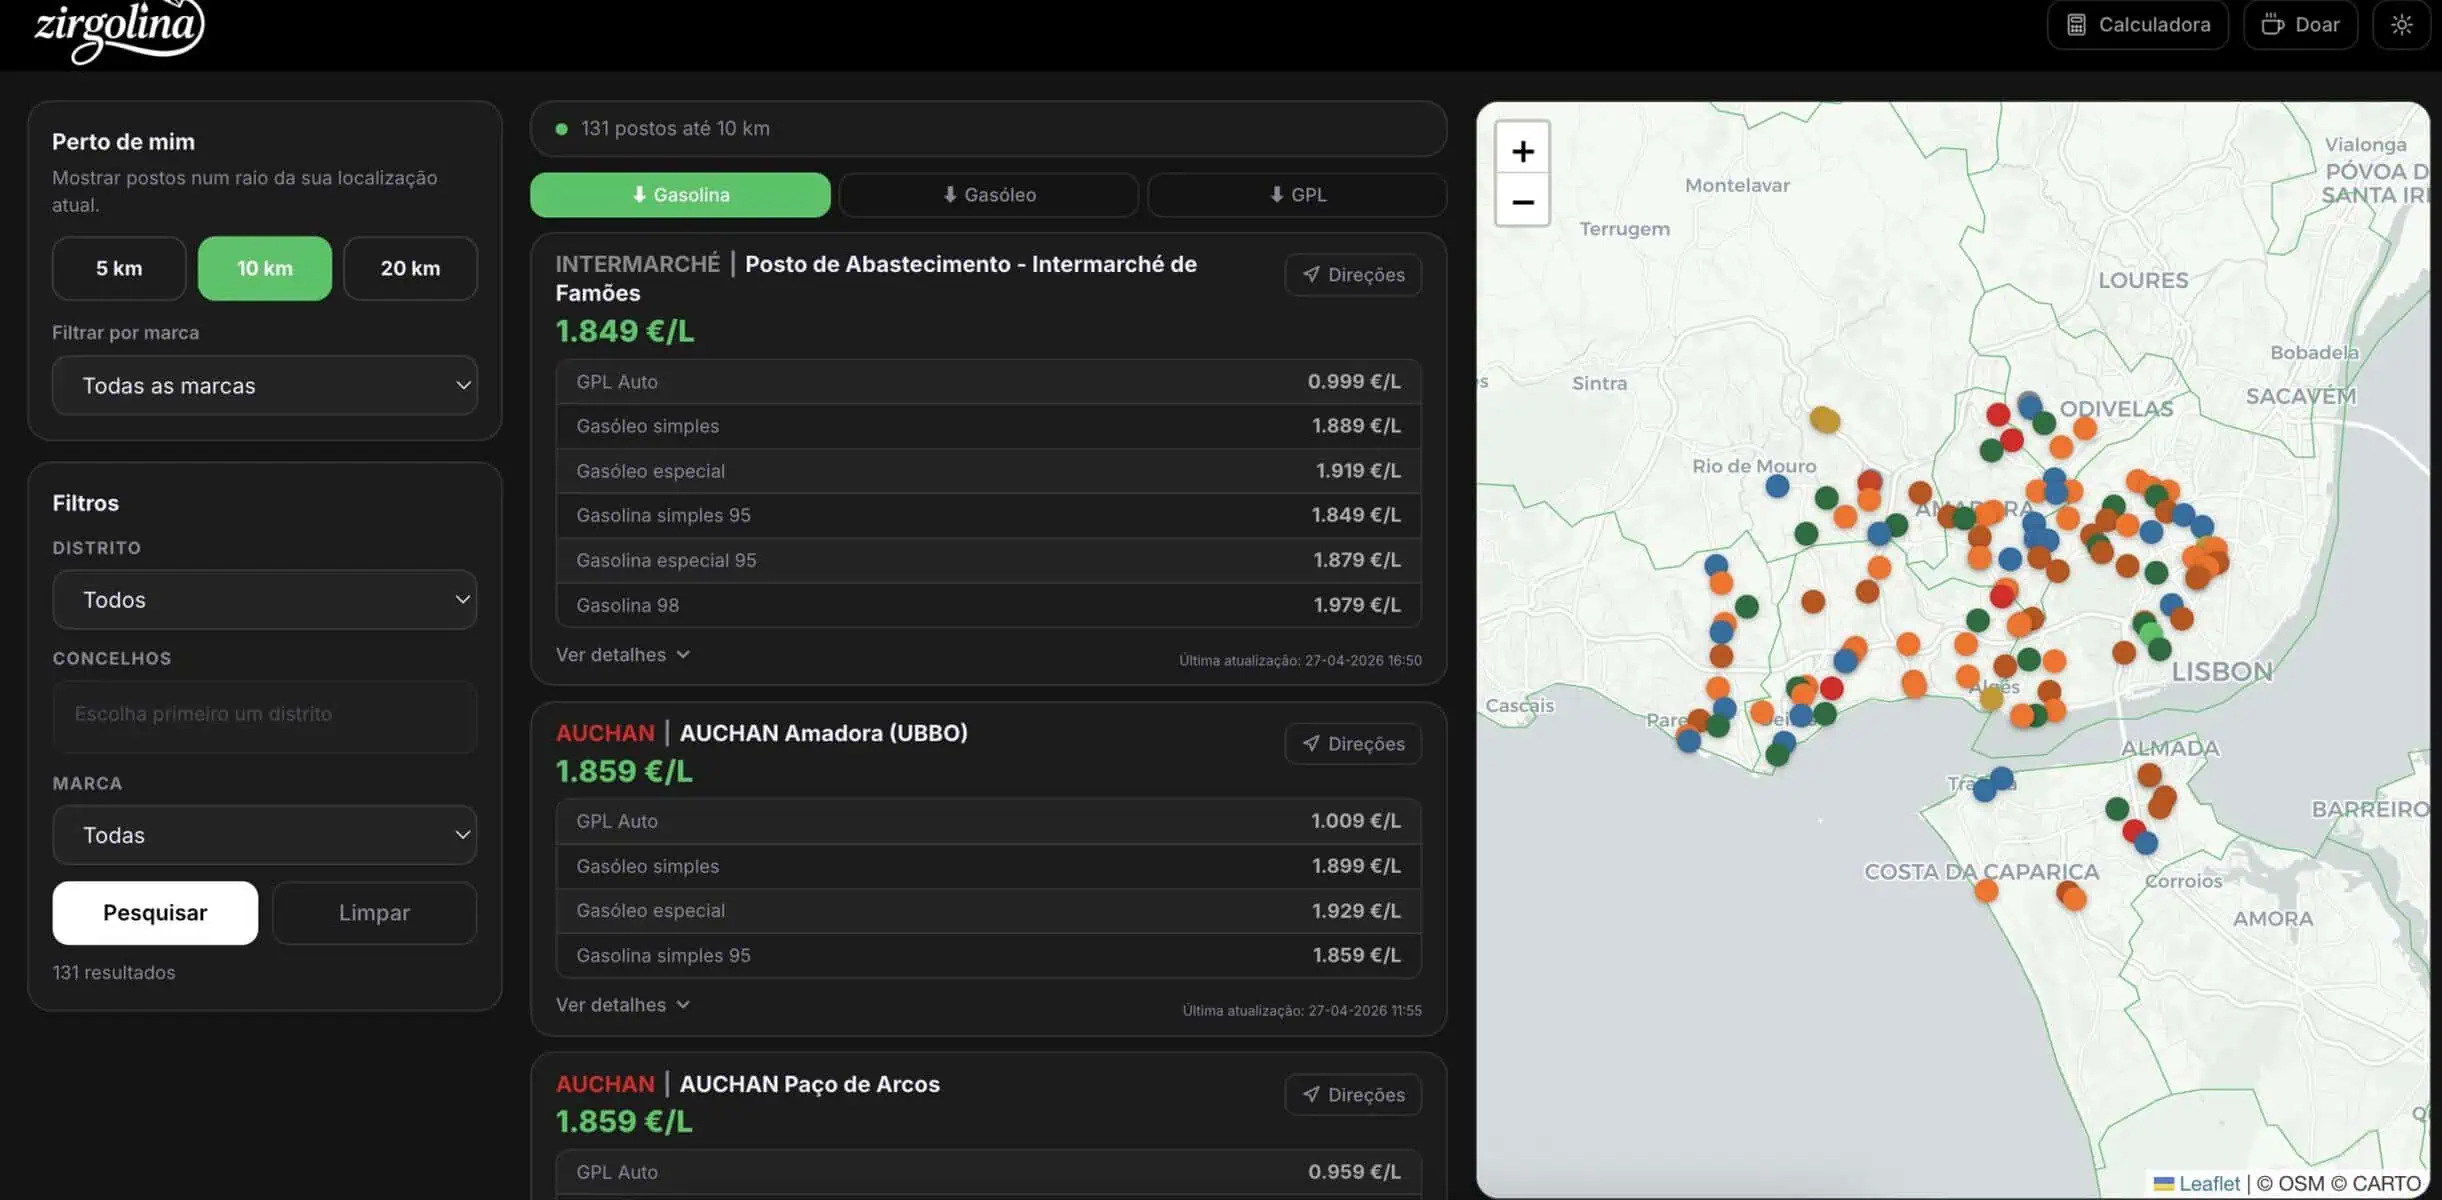Go to the zirgolina logo home
Screen dimensions: 2442x1200
[118, 30]
